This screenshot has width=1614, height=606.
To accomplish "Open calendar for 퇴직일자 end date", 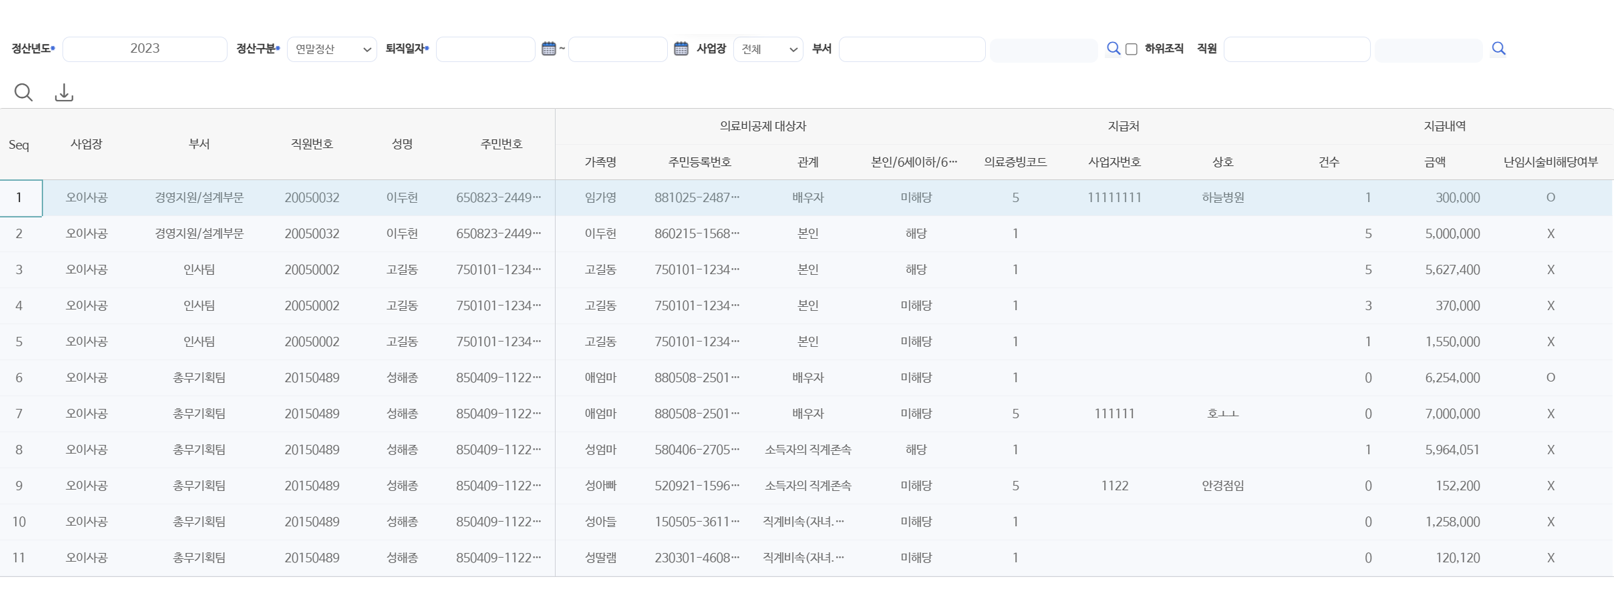I will [681, 48].
